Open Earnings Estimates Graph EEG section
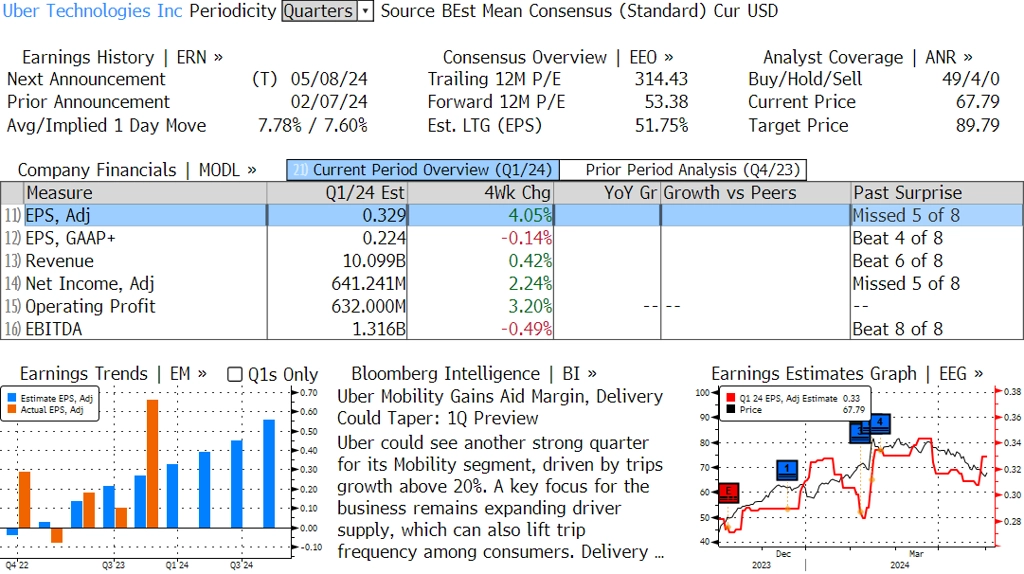This screenshot has width=1024, height=574. click(x=847, y=374)
